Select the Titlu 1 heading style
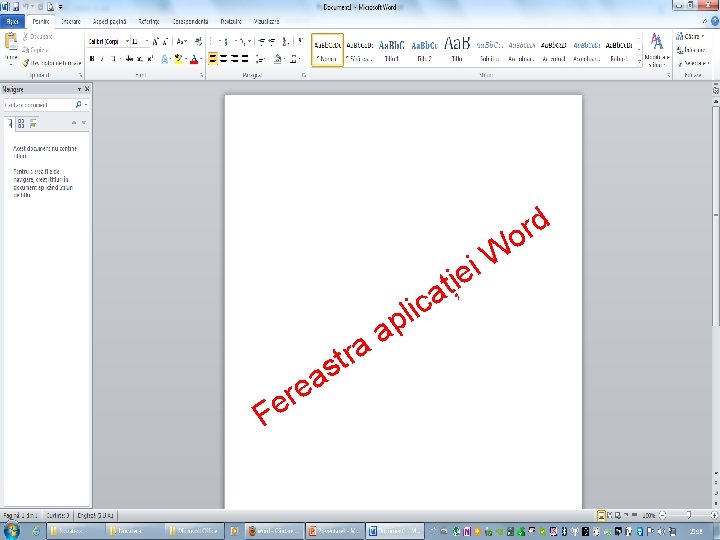The image size is (720, 540). [392, 51]
